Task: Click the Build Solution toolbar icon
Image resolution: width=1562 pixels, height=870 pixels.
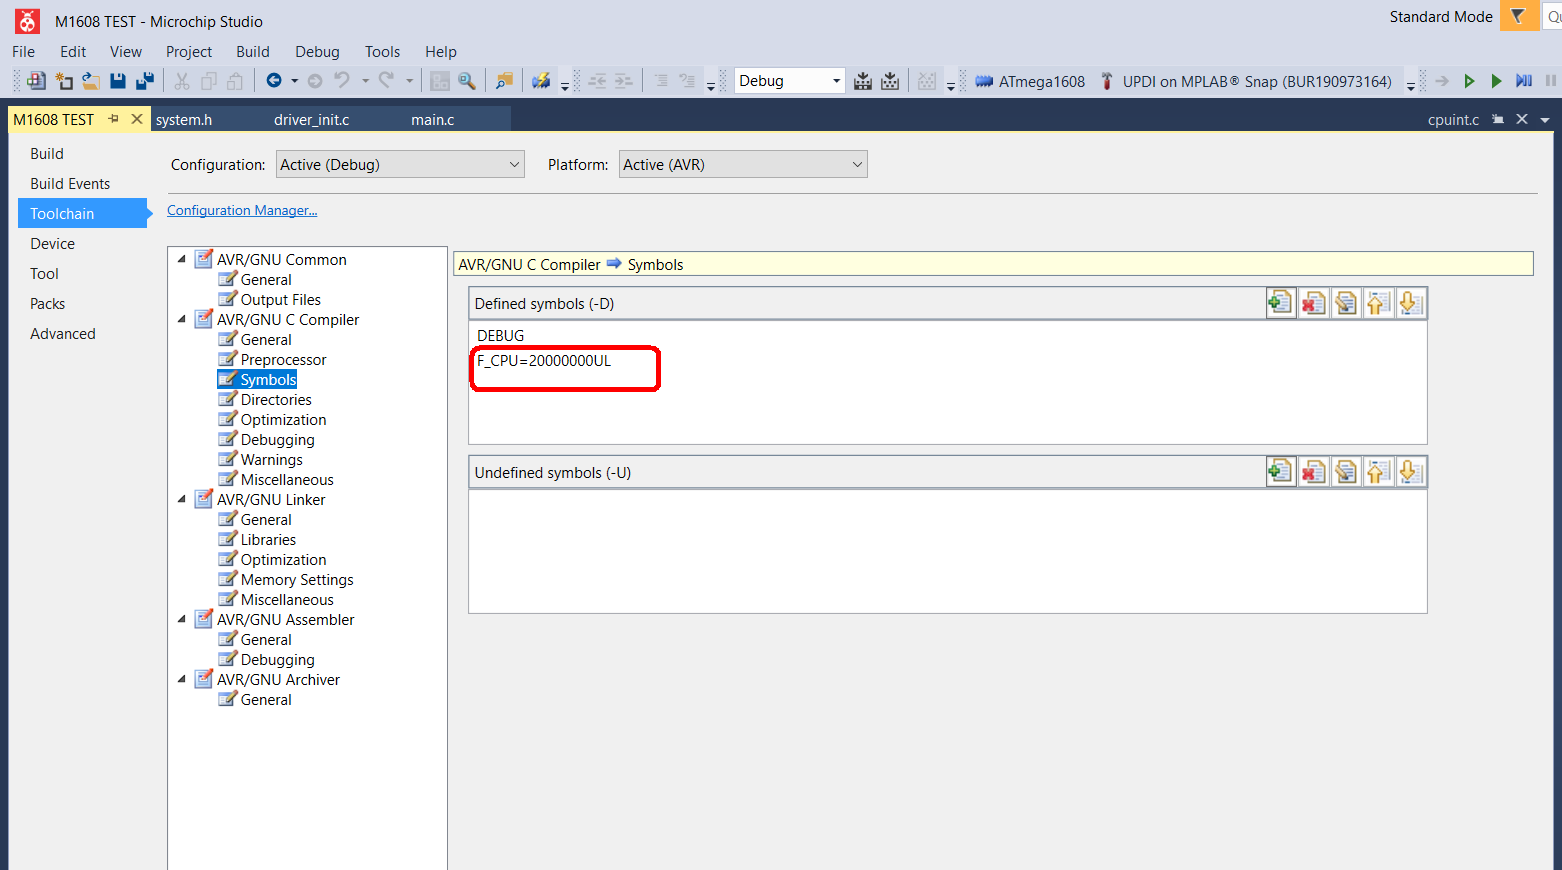Action: coord(863,81)
